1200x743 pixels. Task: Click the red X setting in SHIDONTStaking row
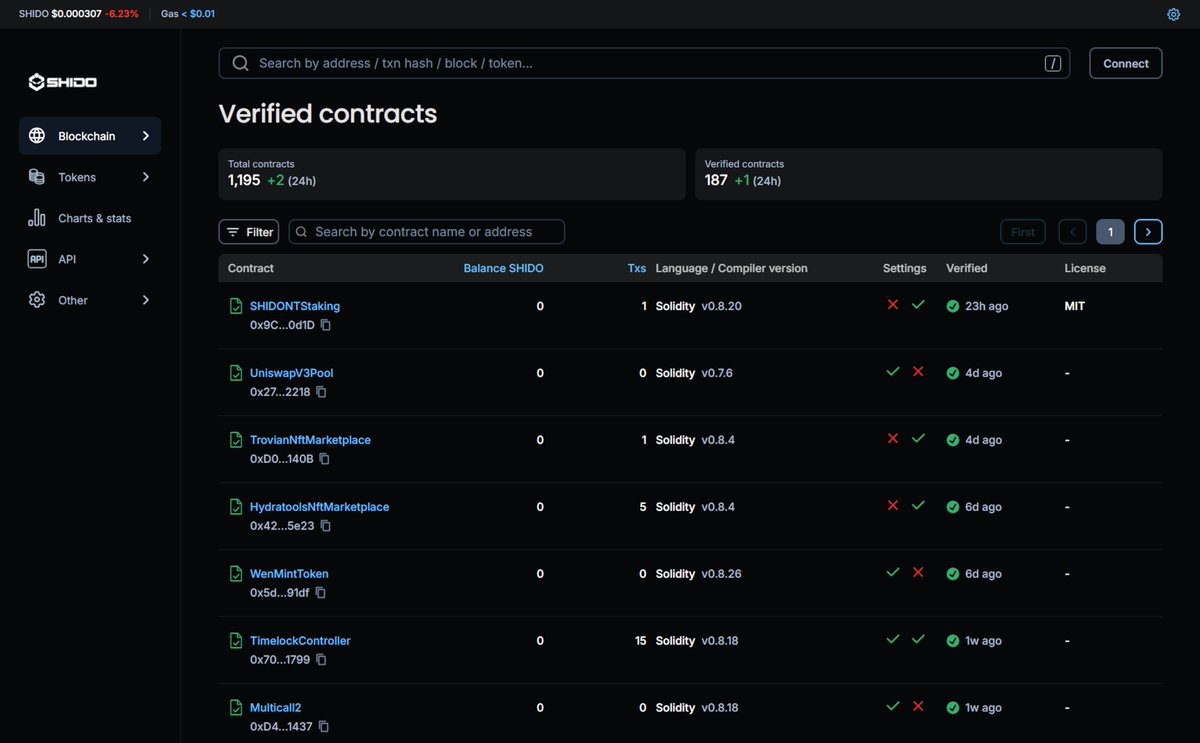coord(893,305)
